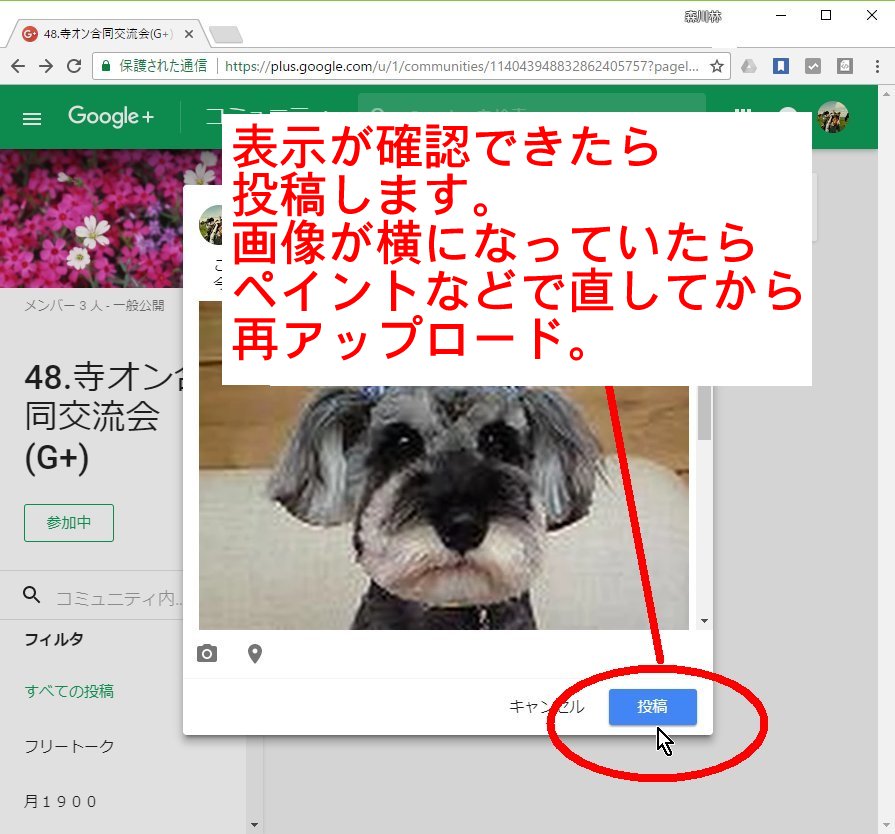Image resolution: width=895 pixels, height=834 pixels.
Task: Open the Google+ hamburger main menu
Action: (x=32, y=118)
